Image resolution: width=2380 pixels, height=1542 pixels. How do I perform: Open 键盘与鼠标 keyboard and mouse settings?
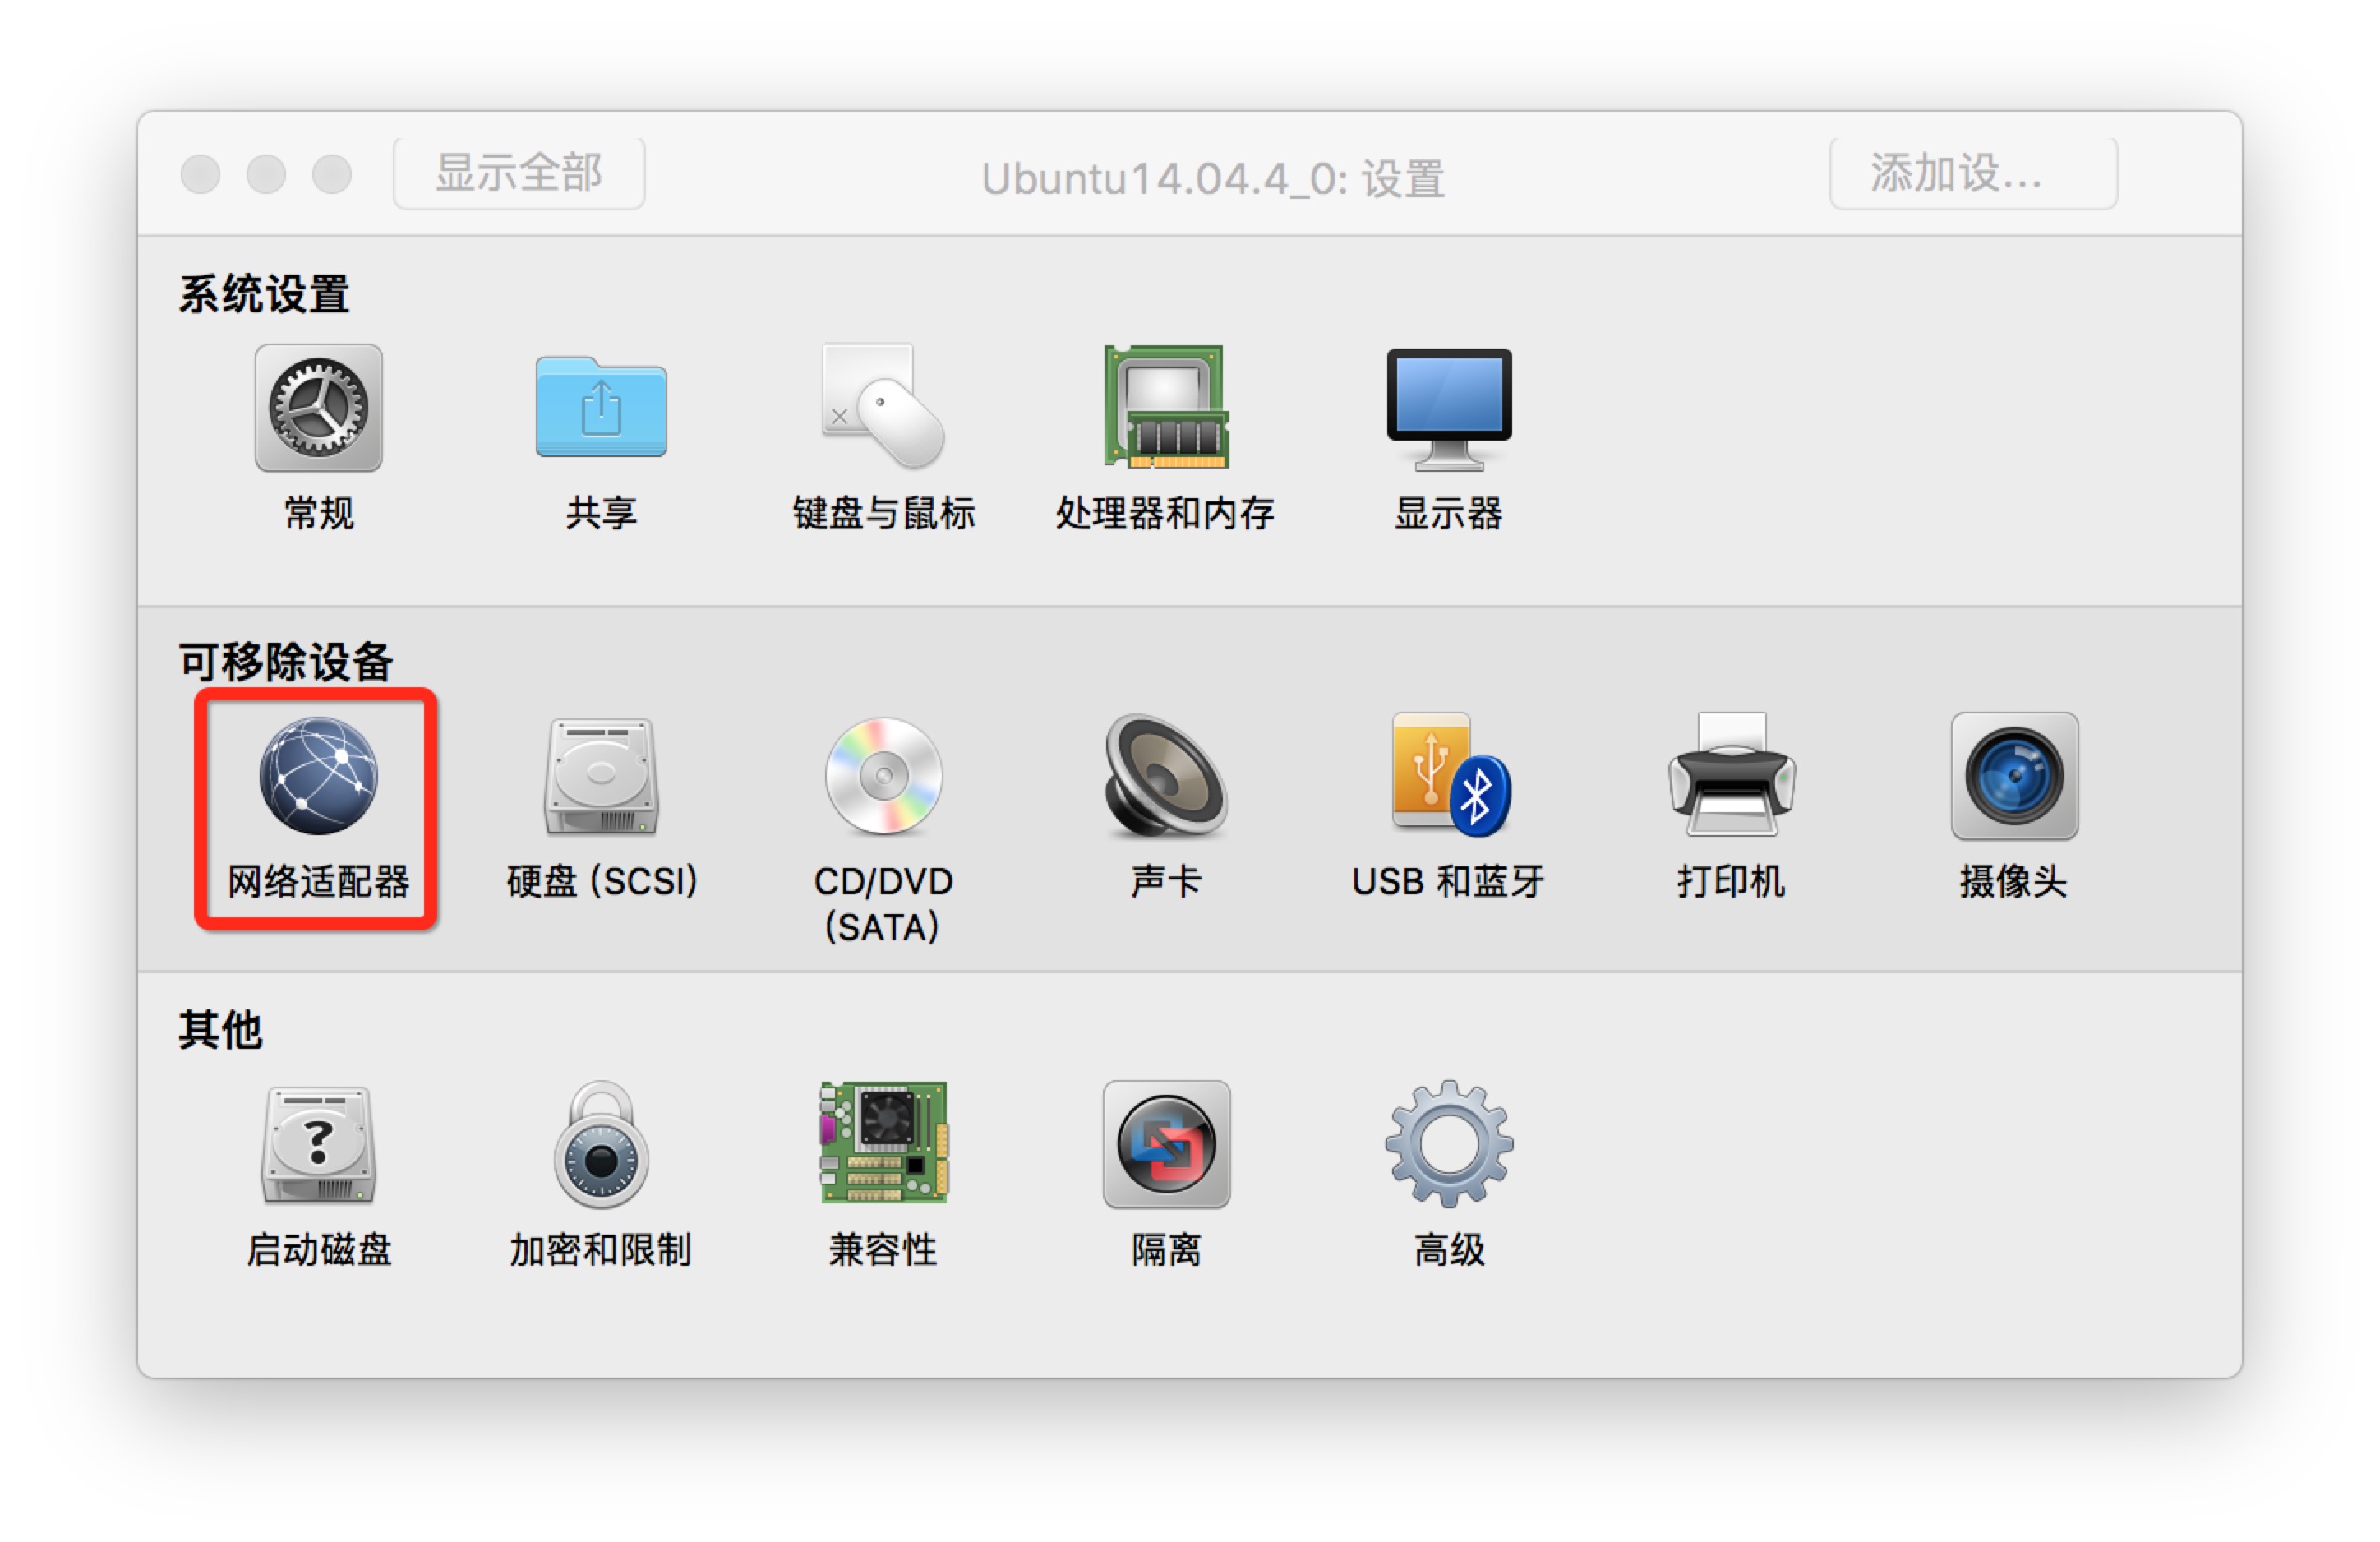pyautogui.click(x=883, y=406)
